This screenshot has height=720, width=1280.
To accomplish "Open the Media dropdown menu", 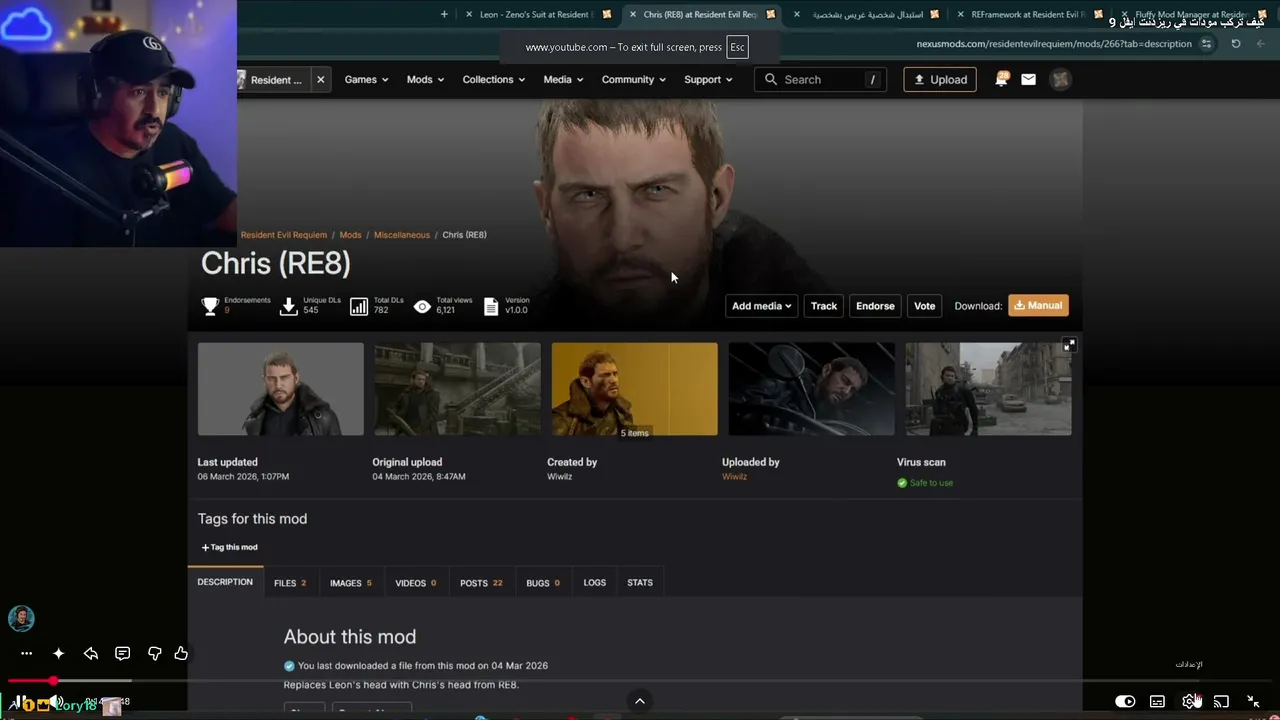I will [563, 80].
